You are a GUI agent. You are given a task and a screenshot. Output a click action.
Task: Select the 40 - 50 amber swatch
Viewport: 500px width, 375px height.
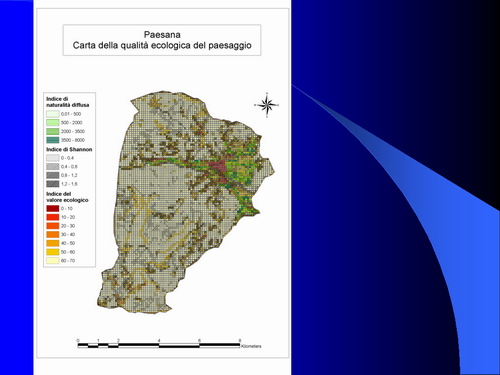click(x=53, y=243)
